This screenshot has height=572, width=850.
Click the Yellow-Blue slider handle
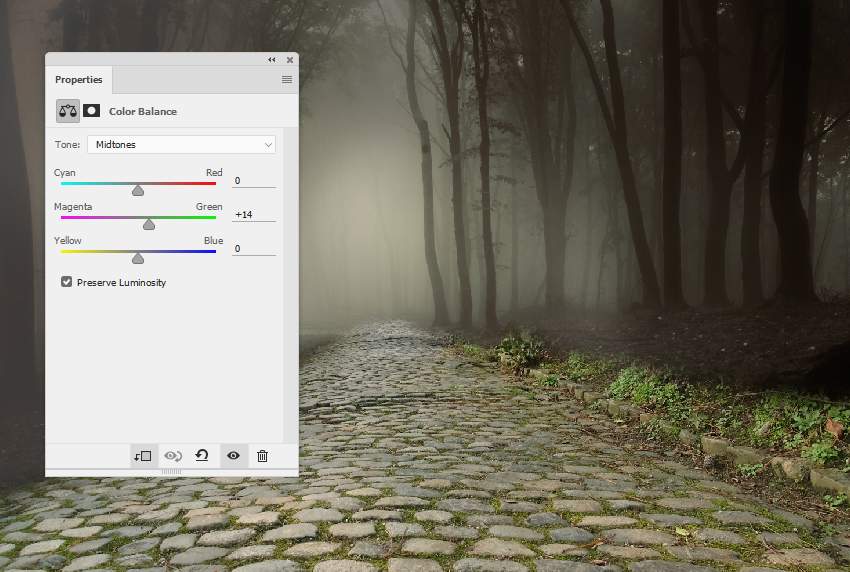point(138,258)
